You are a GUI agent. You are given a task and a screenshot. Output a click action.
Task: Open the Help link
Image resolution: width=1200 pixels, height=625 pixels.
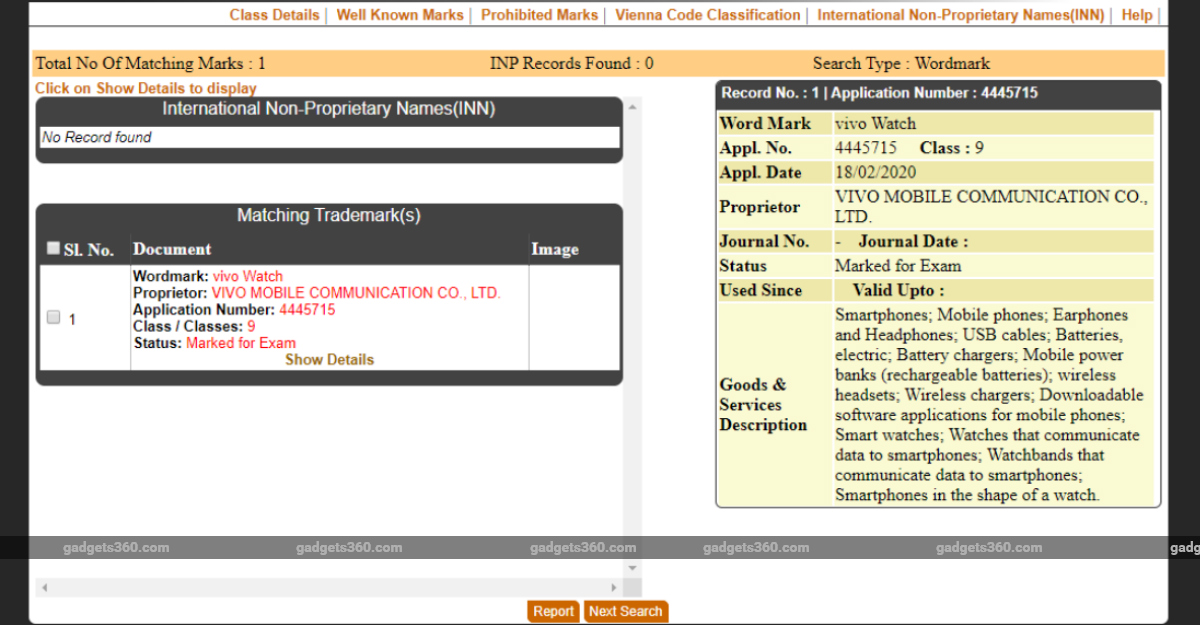tap(1136, 15)
